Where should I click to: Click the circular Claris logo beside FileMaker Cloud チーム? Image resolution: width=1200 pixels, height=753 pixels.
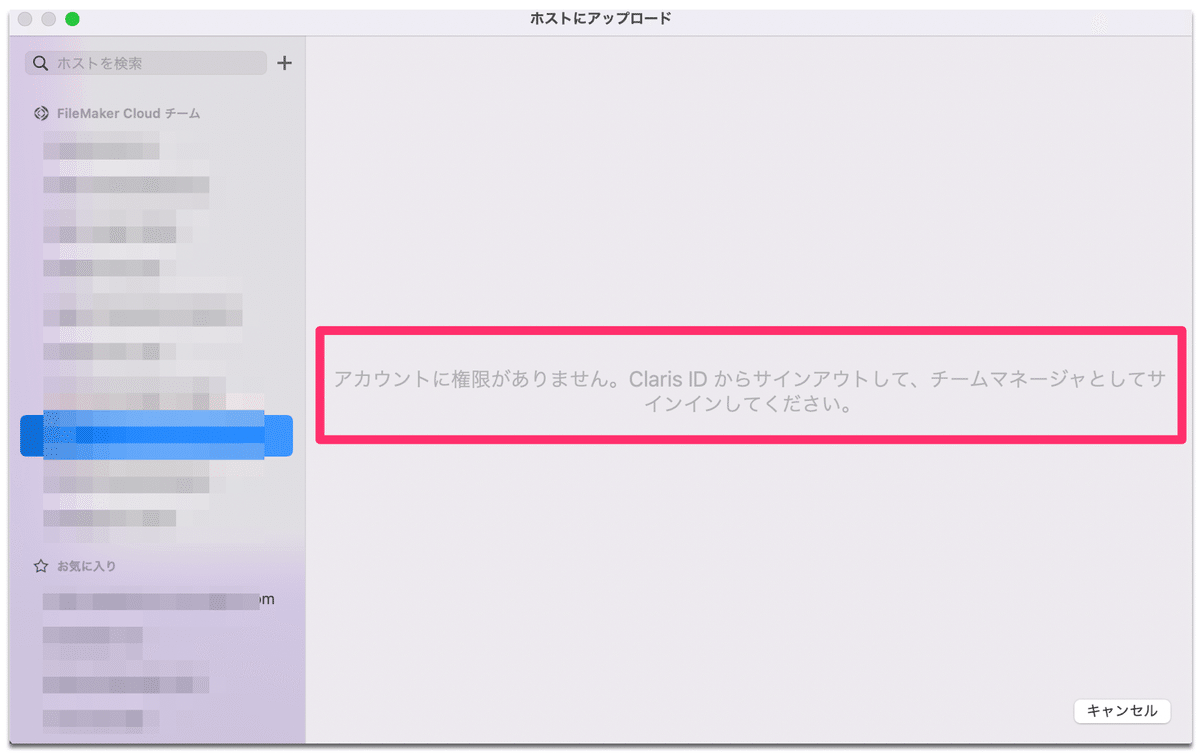point(42,113)
